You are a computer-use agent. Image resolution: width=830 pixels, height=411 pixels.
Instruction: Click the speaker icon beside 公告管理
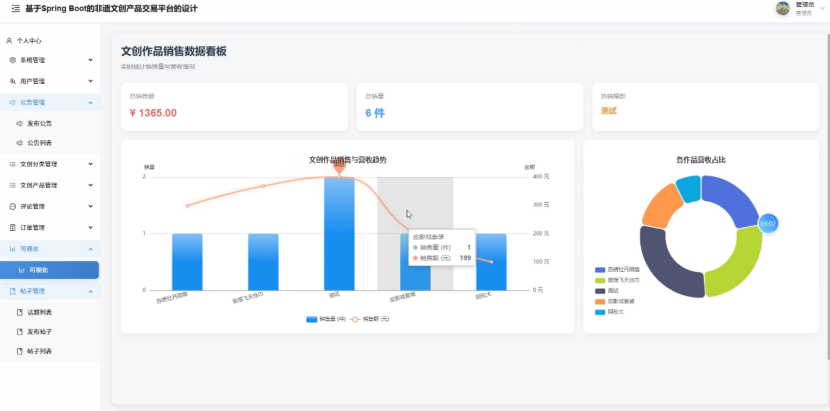tap(13, 103)
